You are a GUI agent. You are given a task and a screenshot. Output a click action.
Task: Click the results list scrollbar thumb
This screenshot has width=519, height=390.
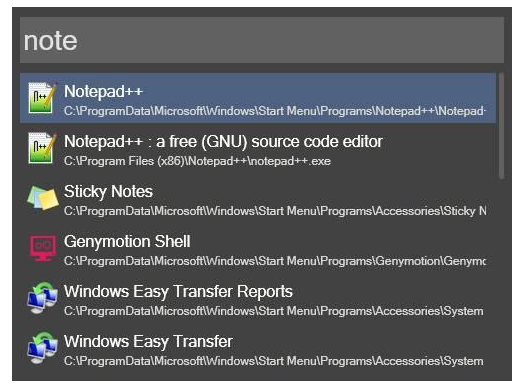(501, 126)
